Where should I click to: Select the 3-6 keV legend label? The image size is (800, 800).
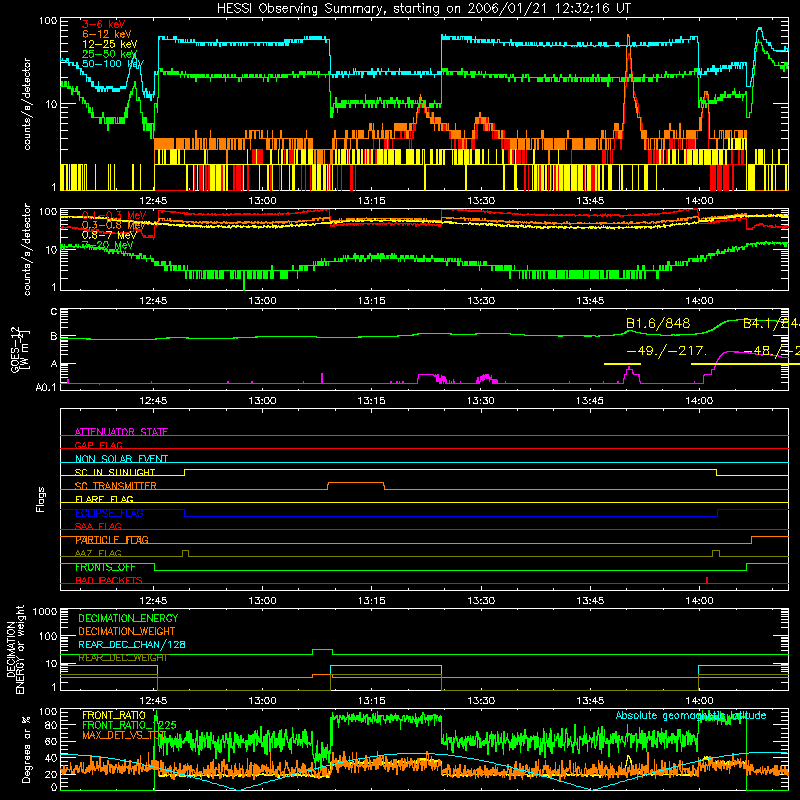click(x=104, y=24)
